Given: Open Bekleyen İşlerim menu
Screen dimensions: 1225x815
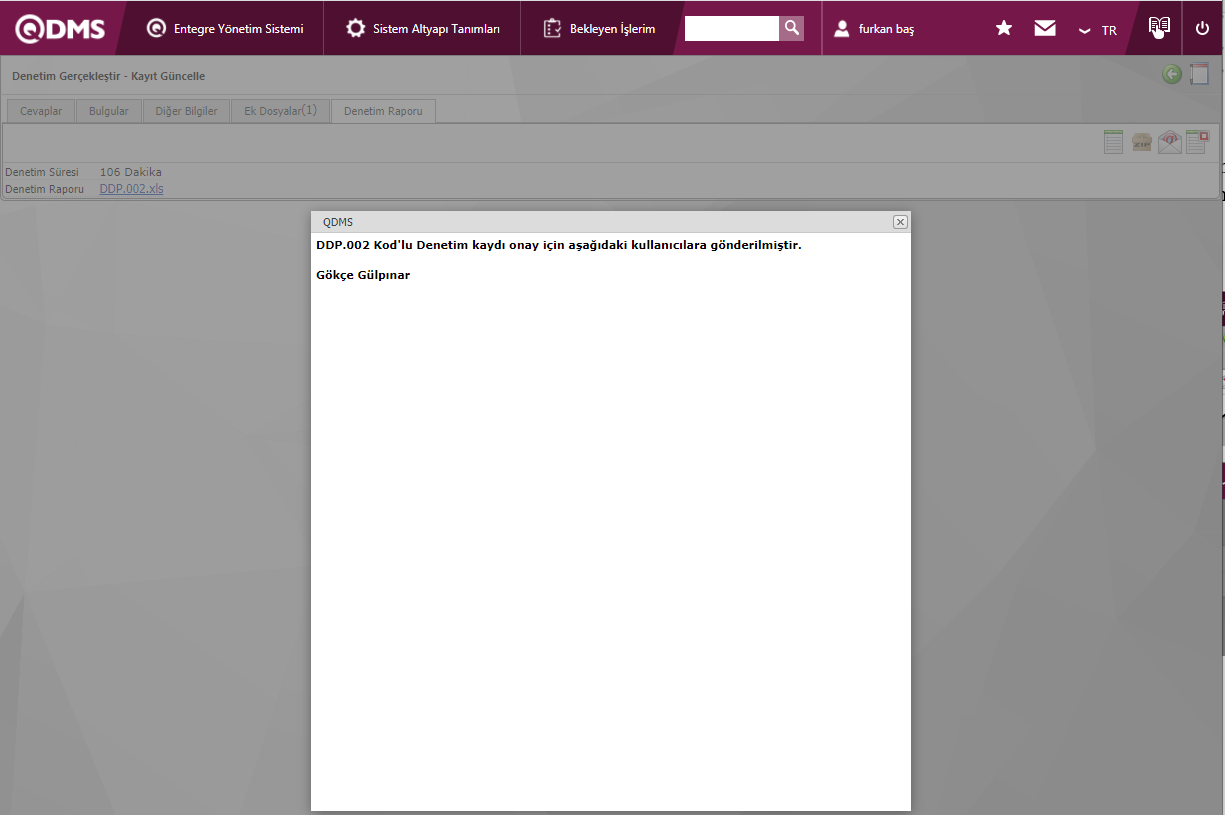Looking at the screenshot, I should tap(600, 29).
